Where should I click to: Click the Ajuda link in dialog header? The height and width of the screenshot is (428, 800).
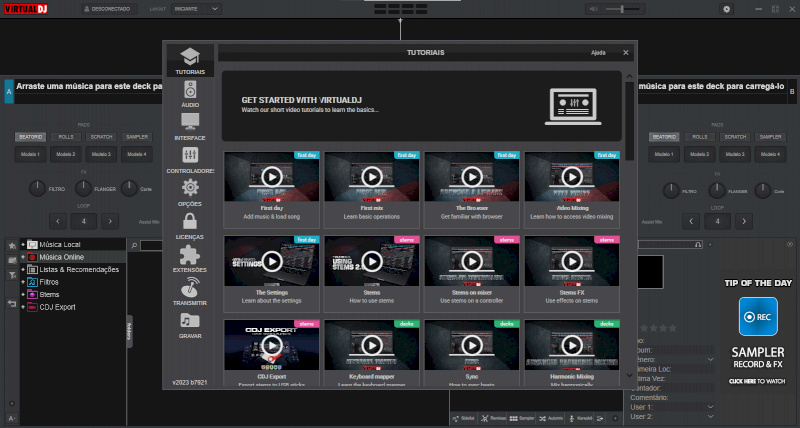(x=598, y=52)
